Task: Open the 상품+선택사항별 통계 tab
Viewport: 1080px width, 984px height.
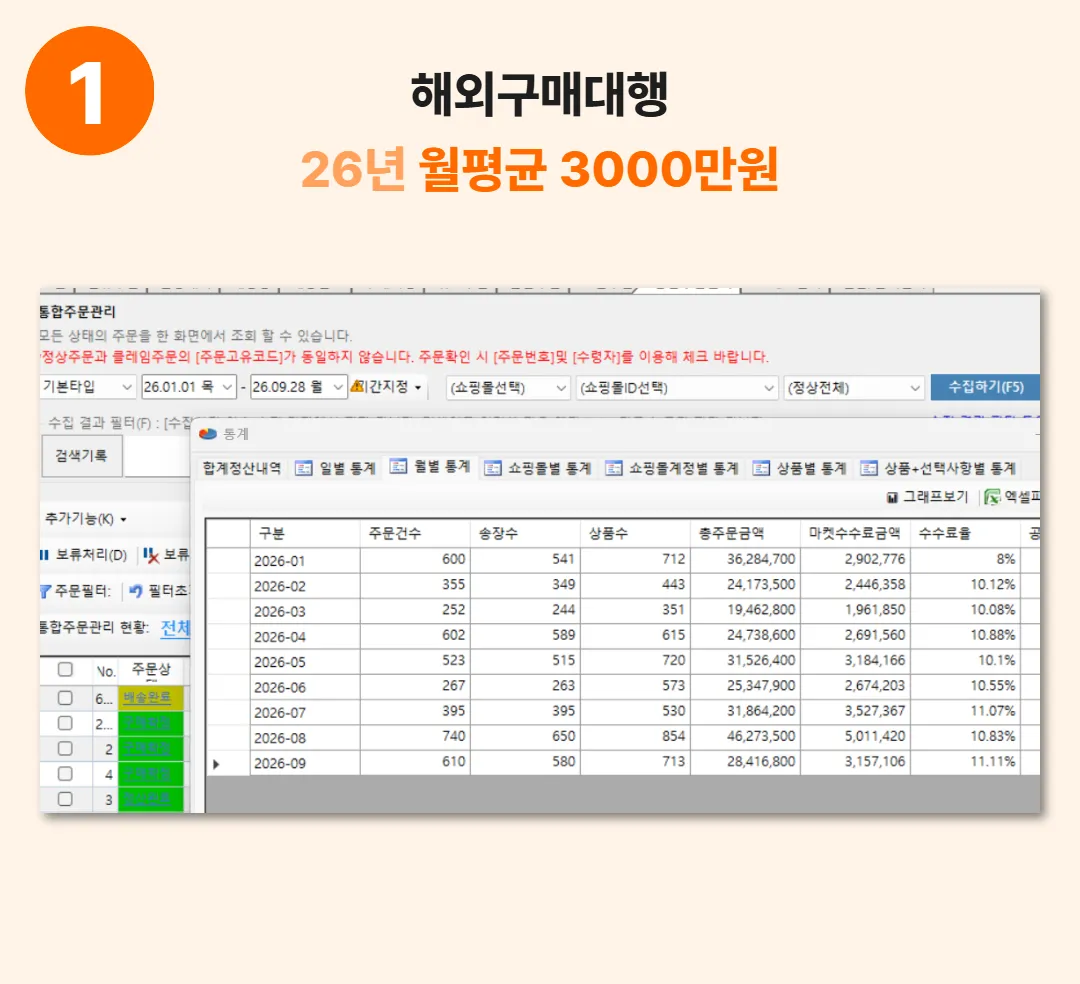Action: coord(939,468)
